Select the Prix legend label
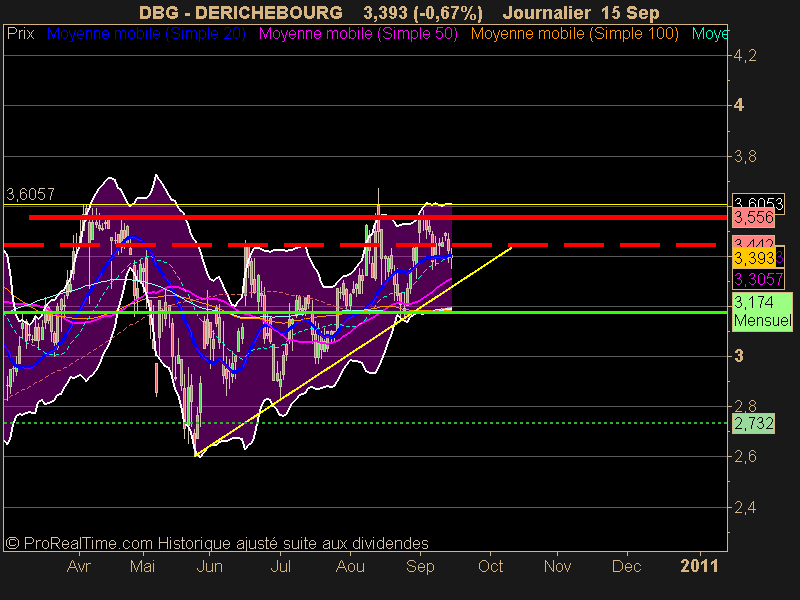The image size is (800, 600). pyautogui.click(x=20, y=34)
